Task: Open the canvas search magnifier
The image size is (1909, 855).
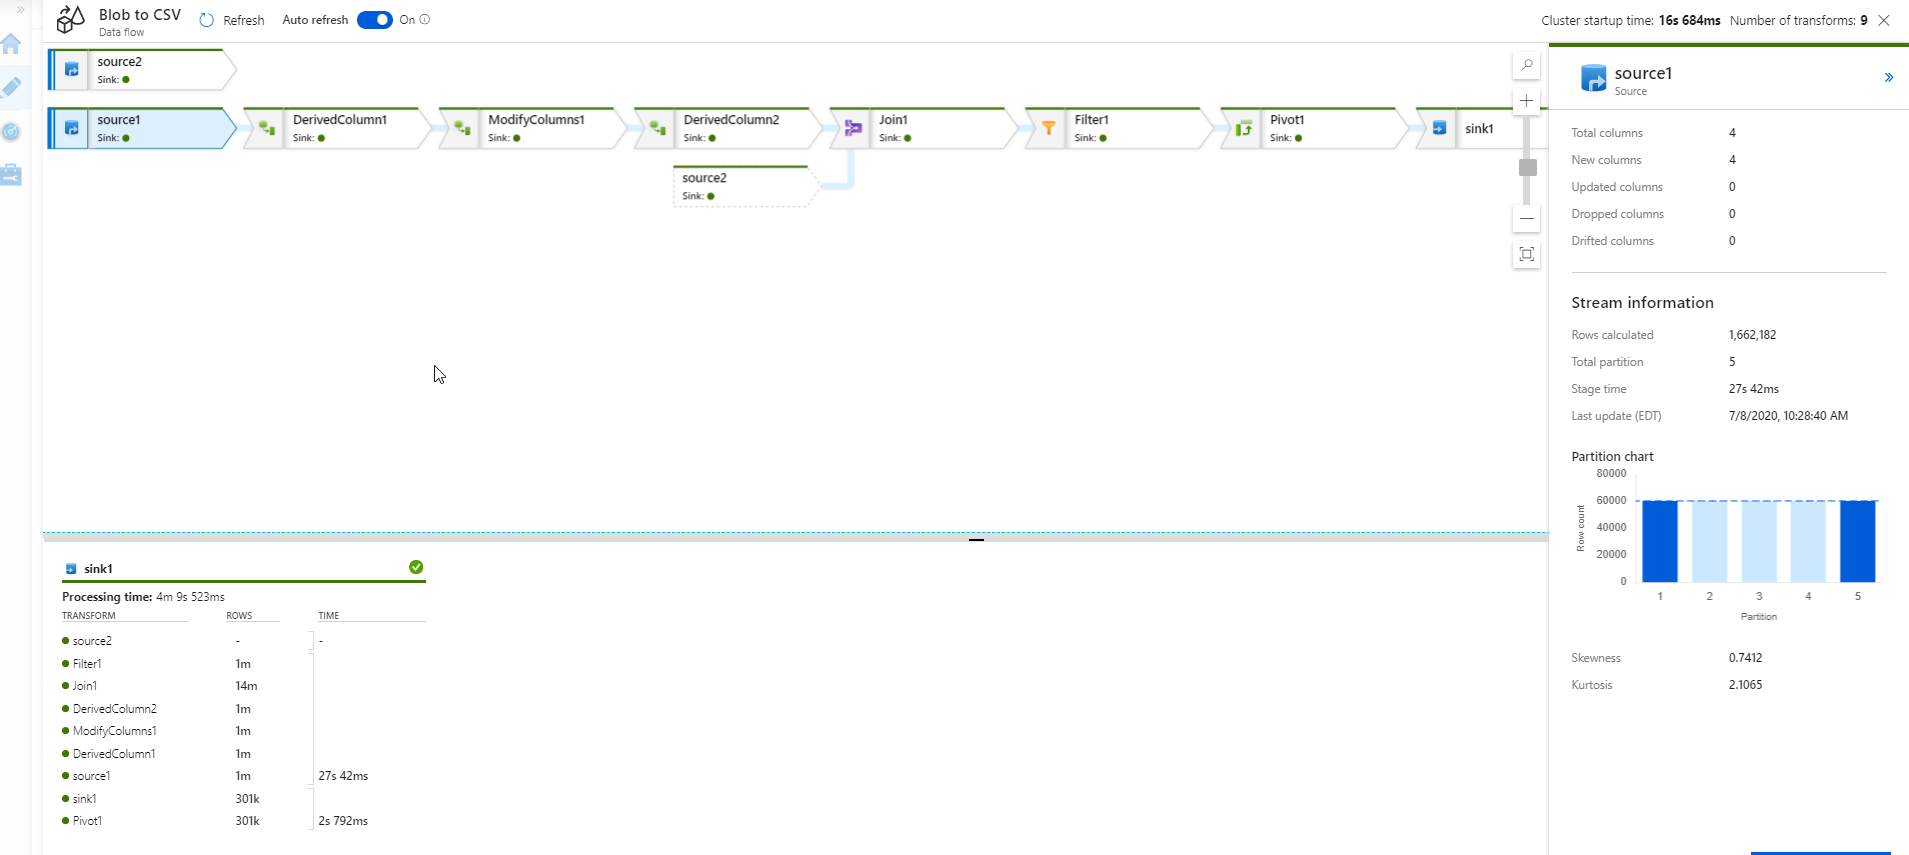Action: (1527, 66)
